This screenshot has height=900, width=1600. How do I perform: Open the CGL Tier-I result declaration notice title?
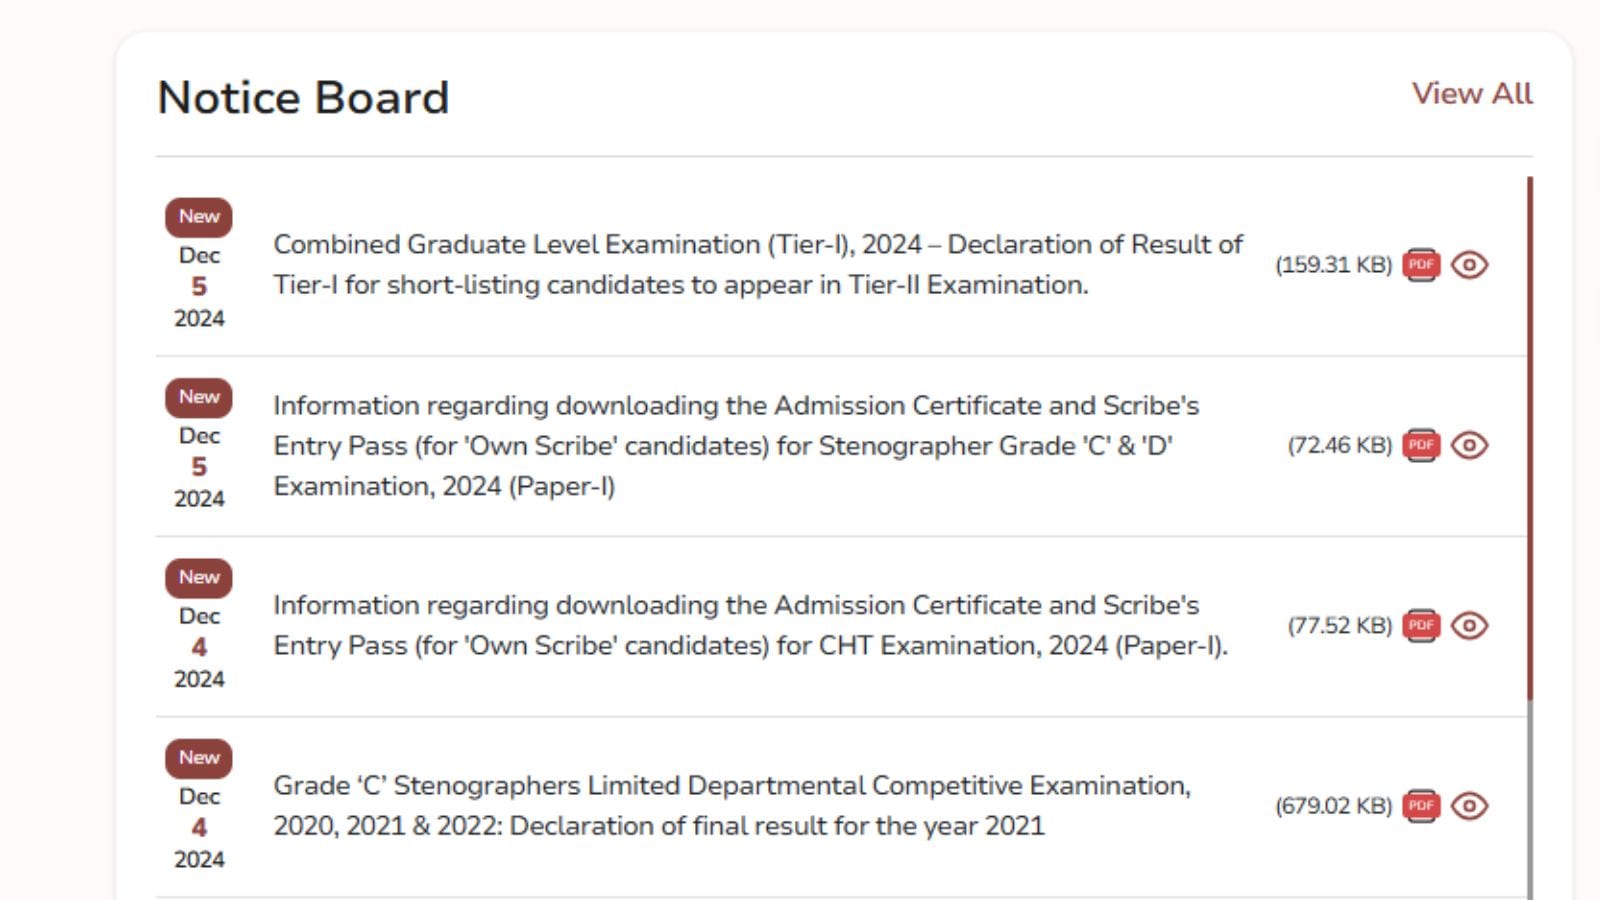758,264
